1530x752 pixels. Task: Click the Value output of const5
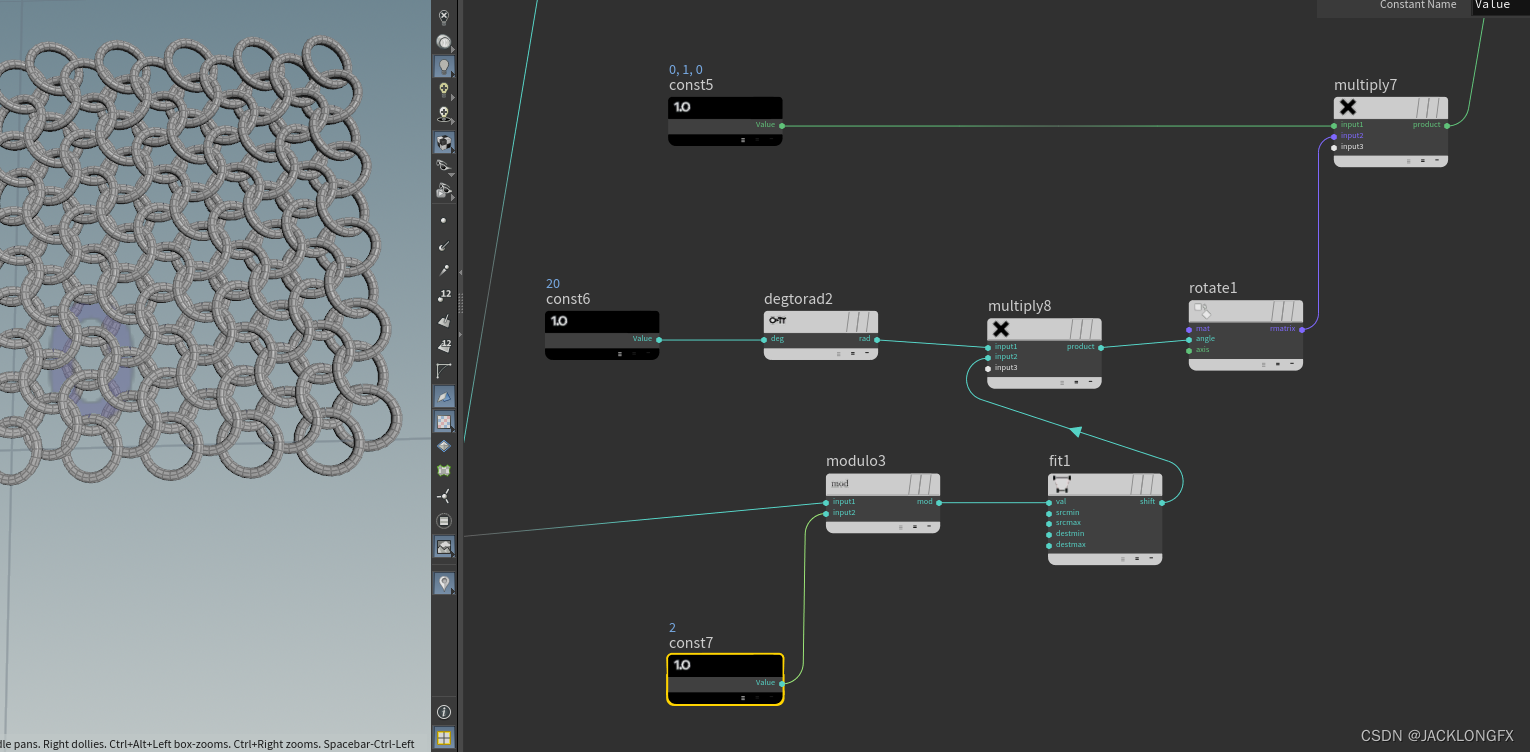782,125
